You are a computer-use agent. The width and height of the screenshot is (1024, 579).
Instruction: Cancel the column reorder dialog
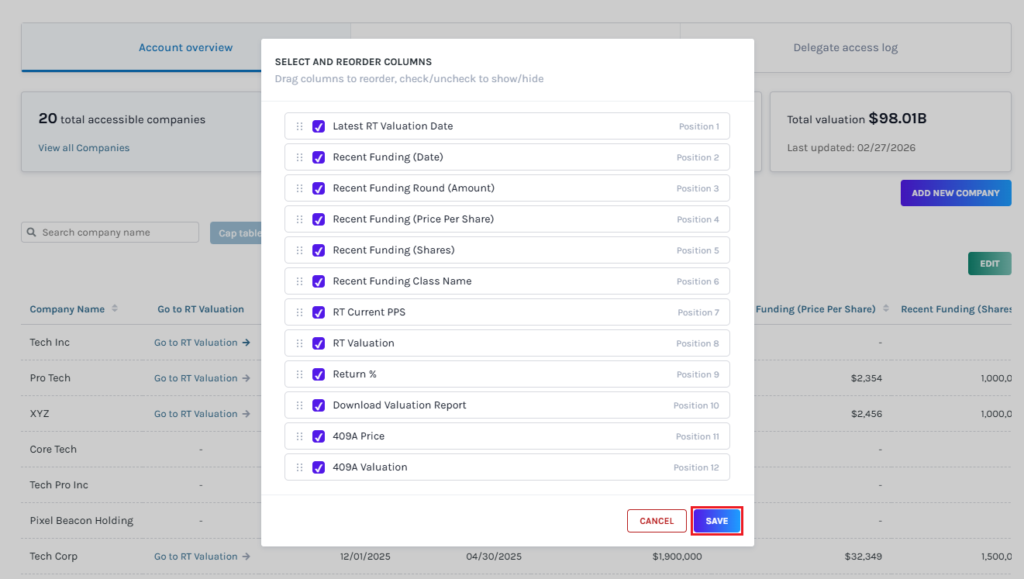[x=656, y=521]
